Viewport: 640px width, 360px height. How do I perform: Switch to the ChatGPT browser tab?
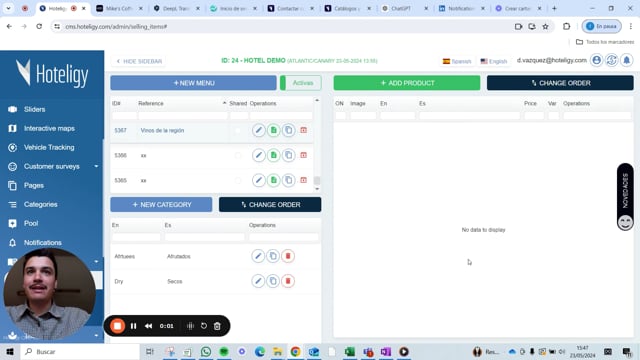pos(401,8)
